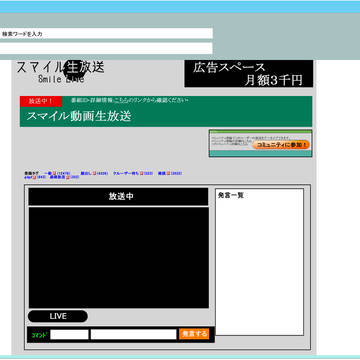Click the black video player area
The width and height of the screenshot is (360, 360).
click(x=119, y=257)
